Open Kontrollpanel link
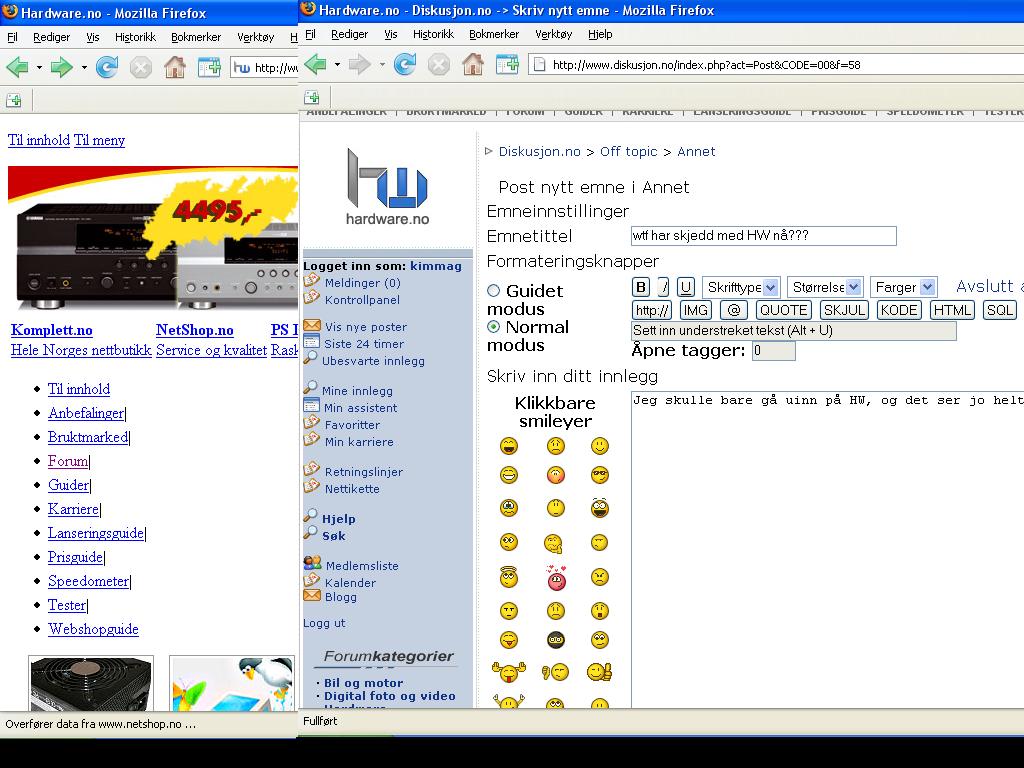 click(362, 300)
